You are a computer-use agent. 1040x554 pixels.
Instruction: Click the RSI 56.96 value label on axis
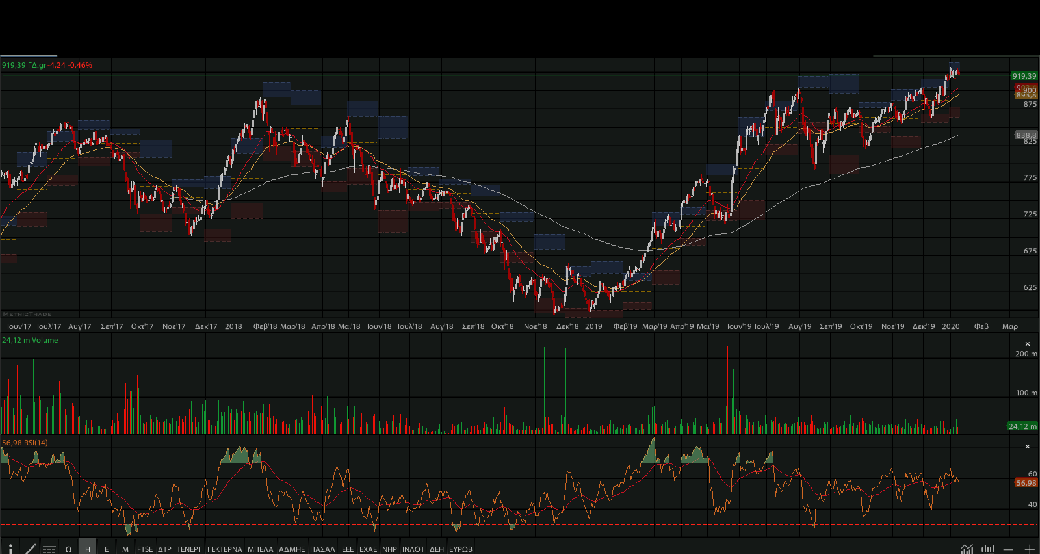1024,482
